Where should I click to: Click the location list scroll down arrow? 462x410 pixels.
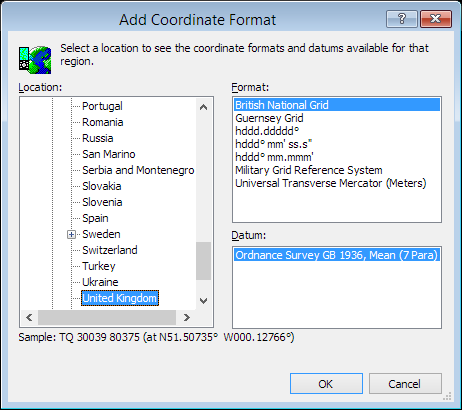pos(203,301)
